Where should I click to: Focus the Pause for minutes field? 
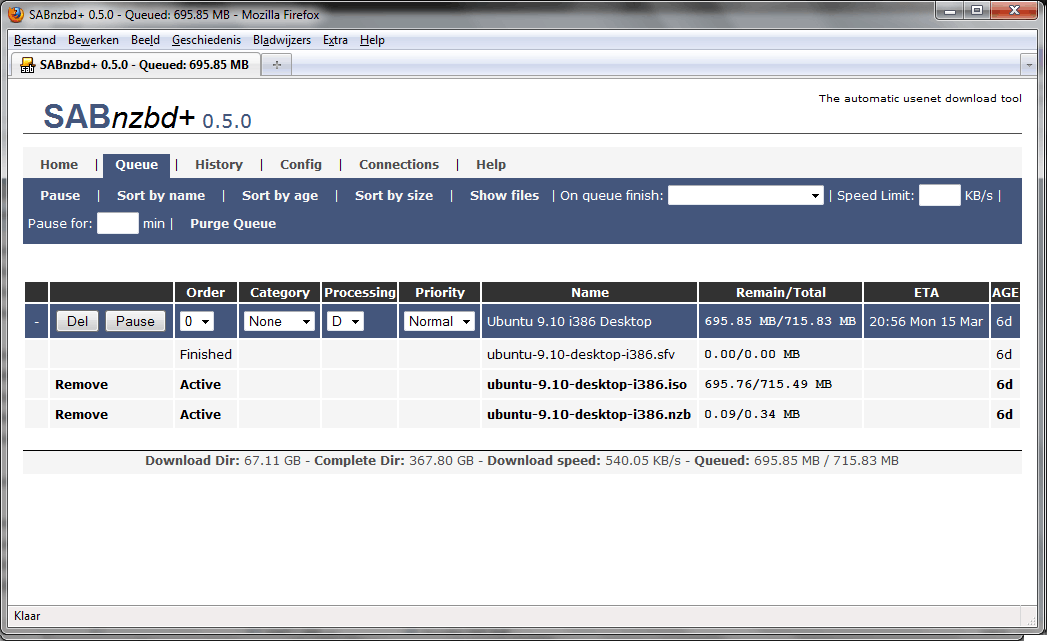tap(118, 223)
